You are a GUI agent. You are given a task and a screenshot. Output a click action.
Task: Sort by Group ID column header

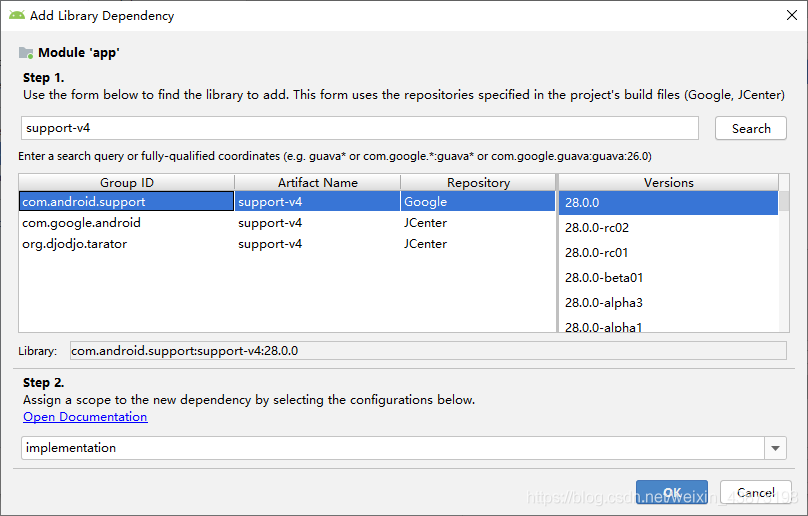coord(127,182)
